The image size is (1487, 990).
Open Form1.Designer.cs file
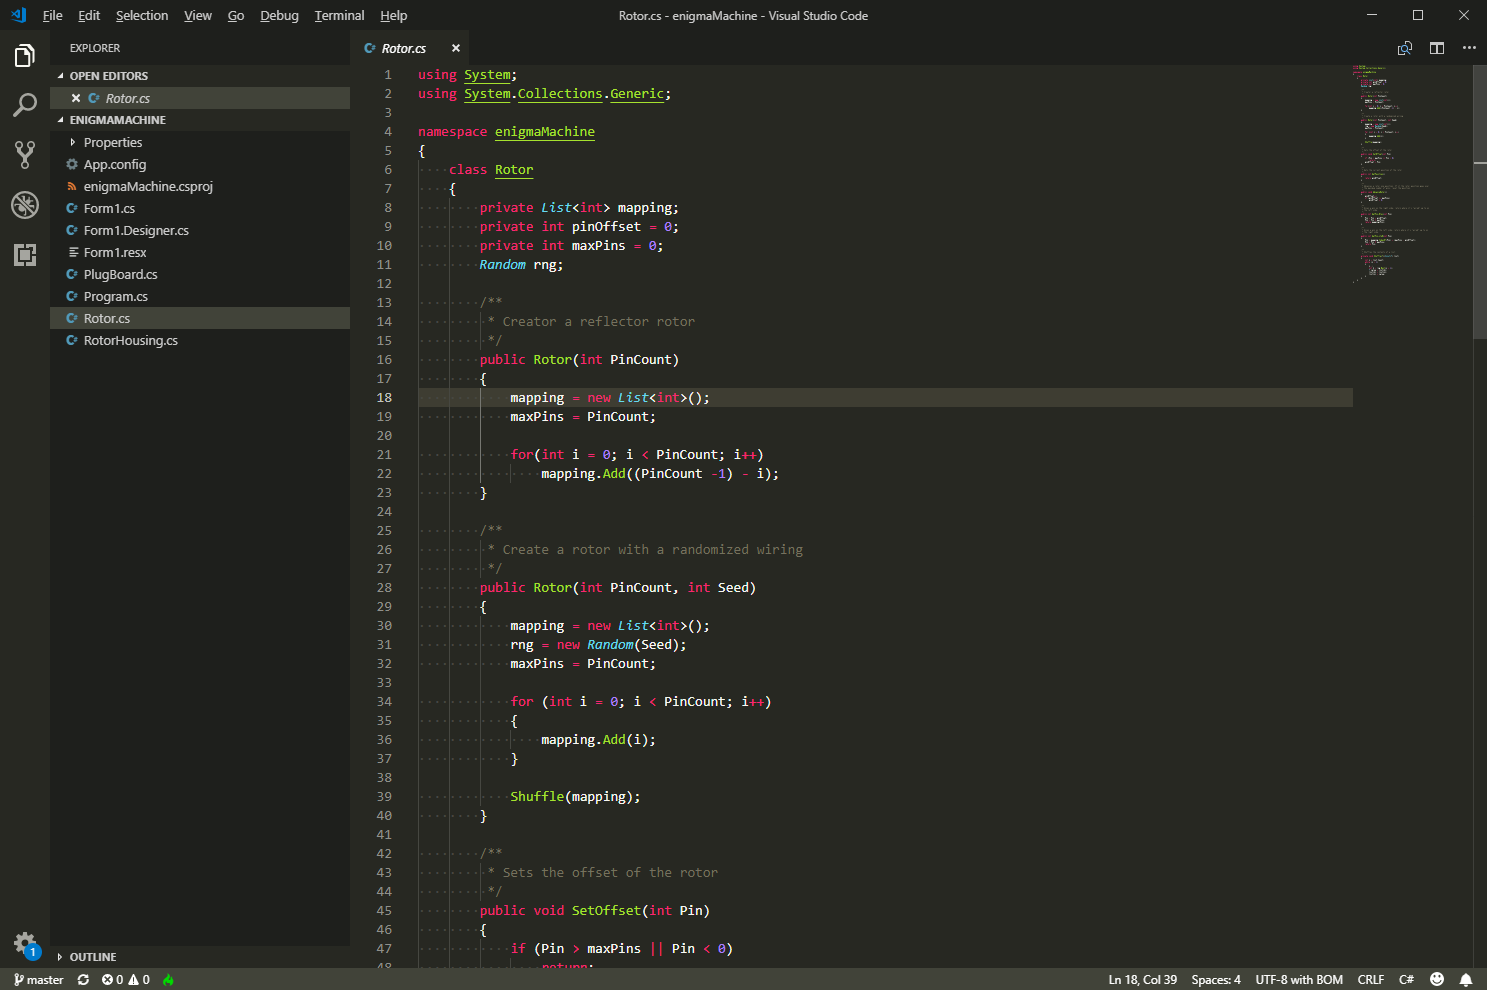200,231
